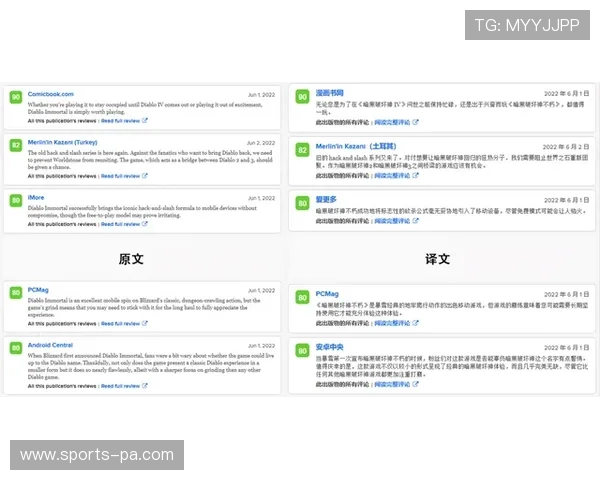Click external link icon in 爱更多 review
Image resolution: width=600 pixels, height=480 pixels.
(416, 220)
